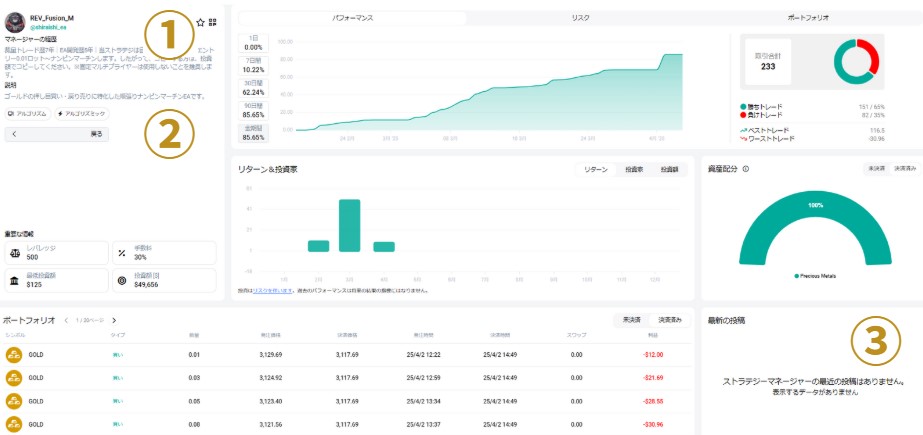Image resolution: width=923 pixels, height=435 pixels.
Task: Click the green 勝ちトレード legend dot
Action: [743, 107]
